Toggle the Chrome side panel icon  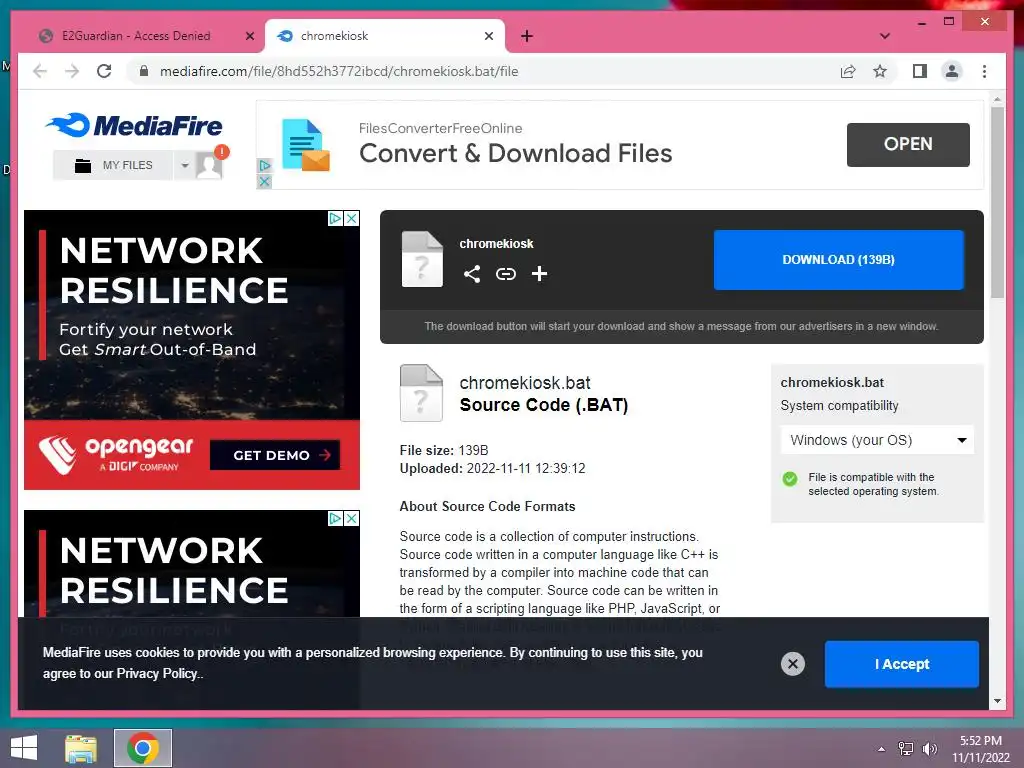click(920, 71)
